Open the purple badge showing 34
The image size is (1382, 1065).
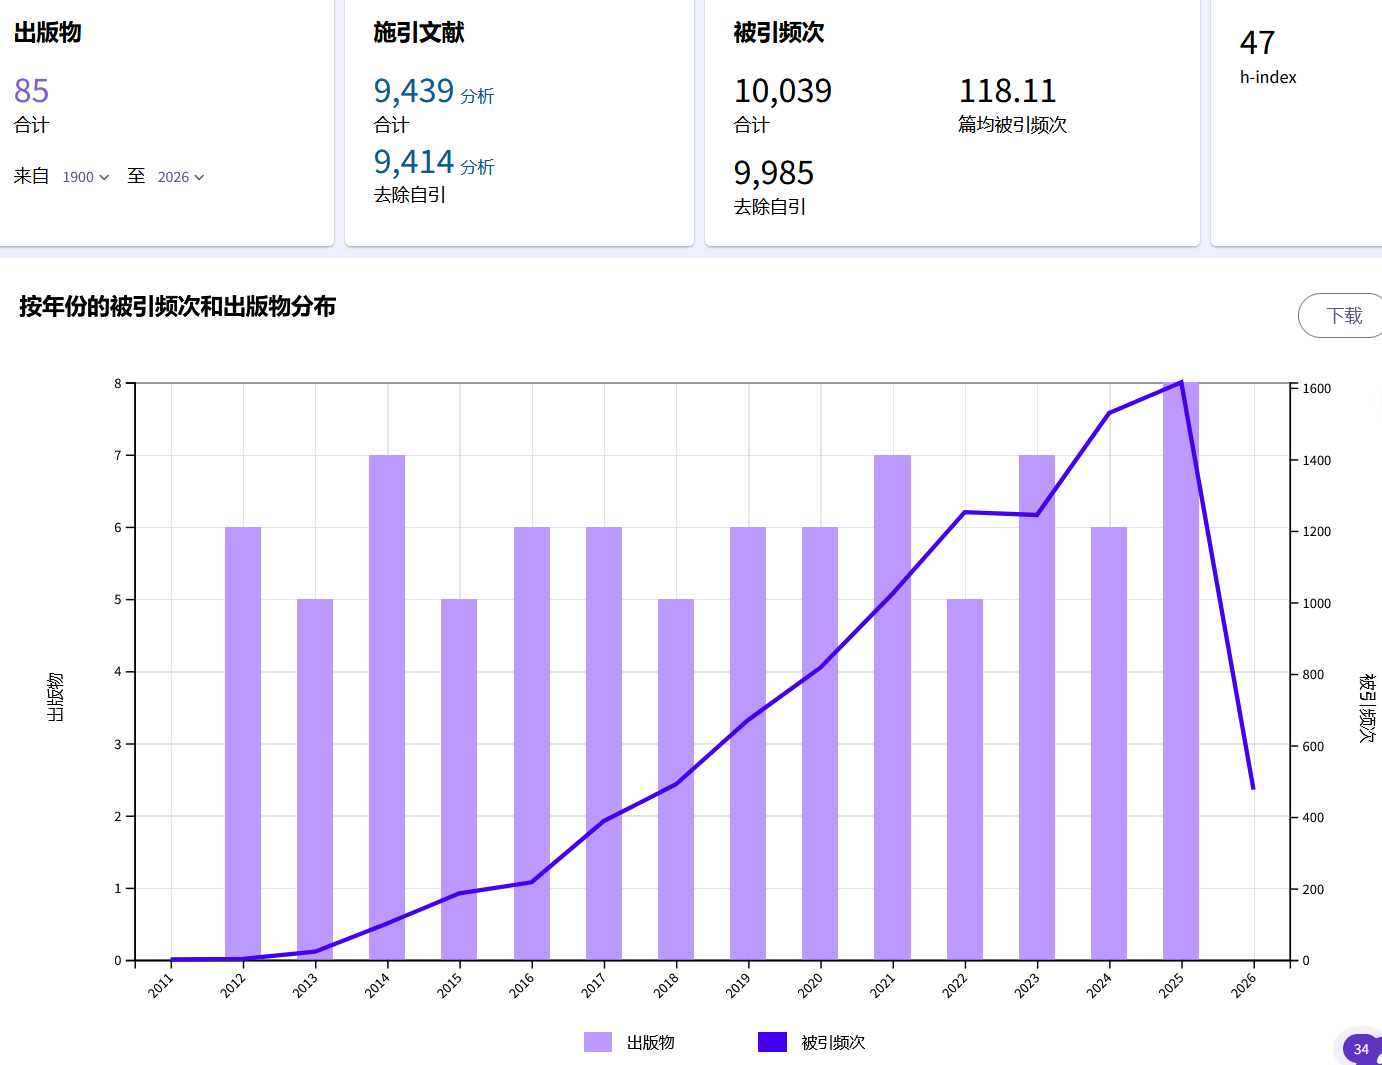click(x=1360, y=1049)
